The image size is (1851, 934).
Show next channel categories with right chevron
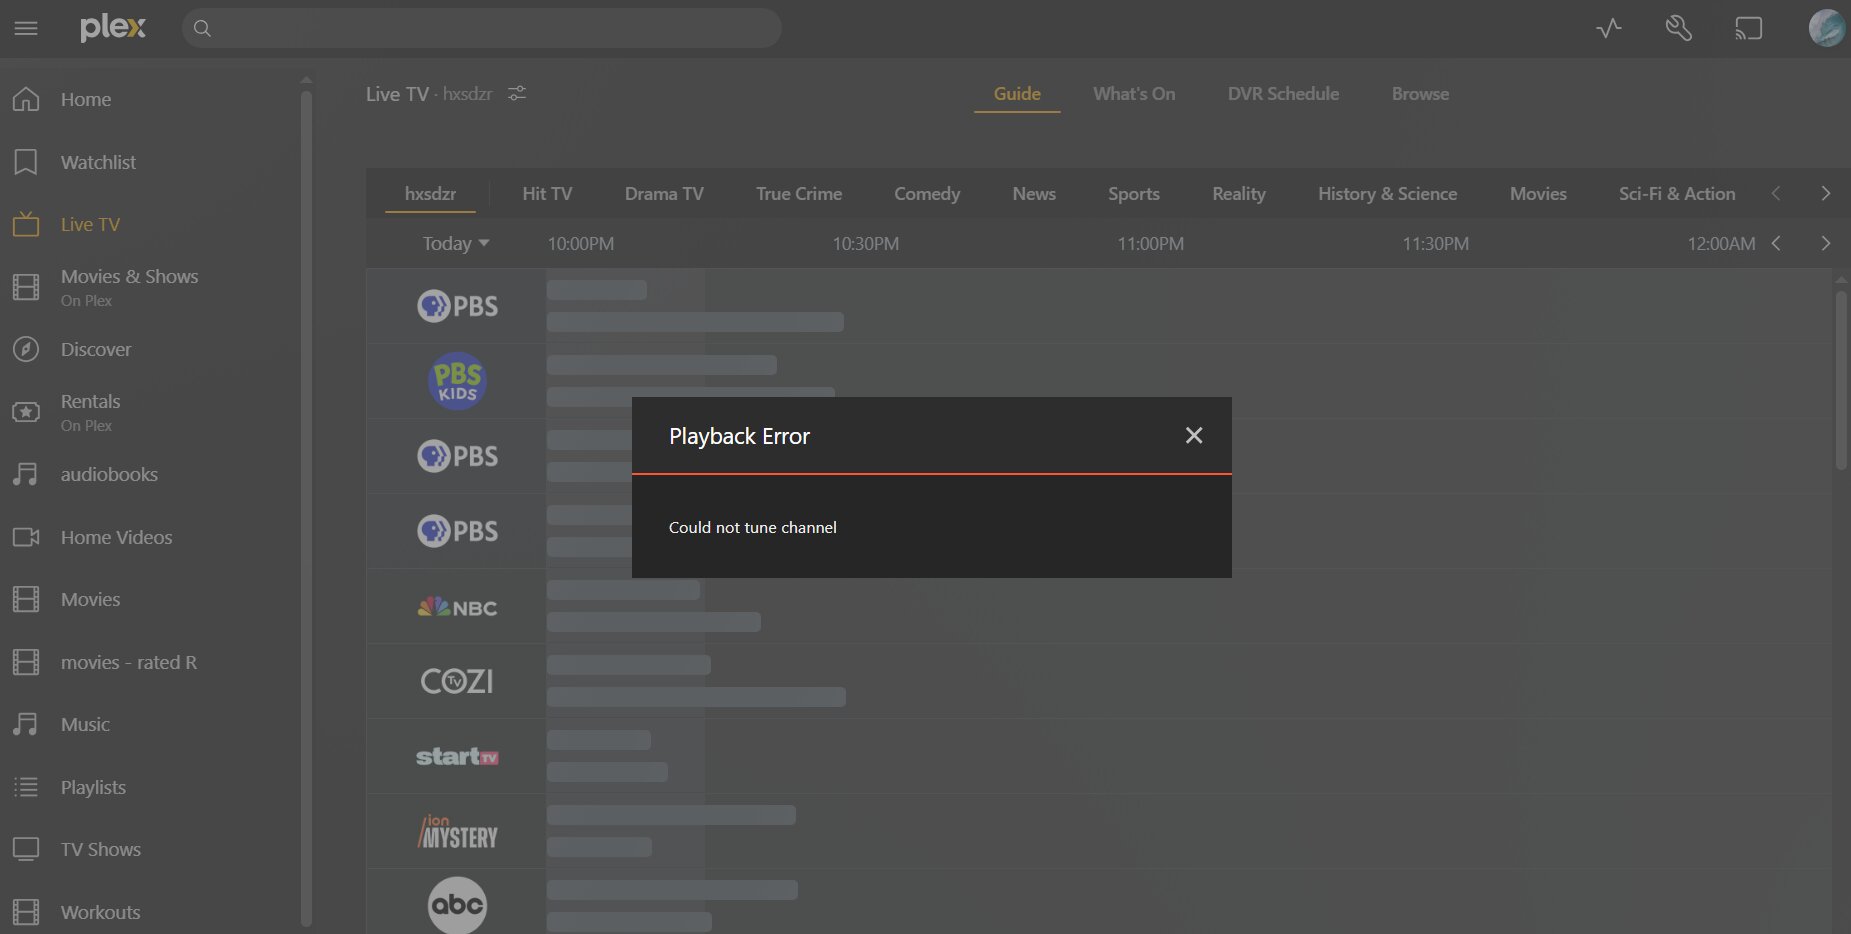(1825, 193)
